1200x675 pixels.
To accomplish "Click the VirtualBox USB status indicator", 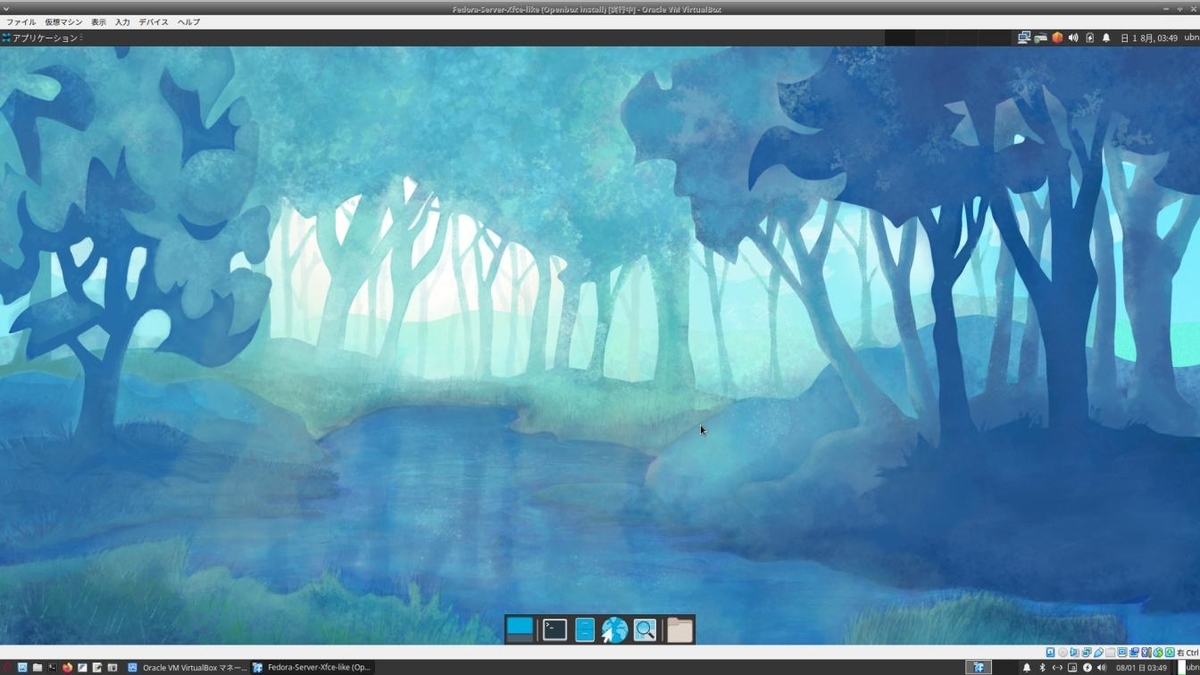I will (x=1098, y=652).
